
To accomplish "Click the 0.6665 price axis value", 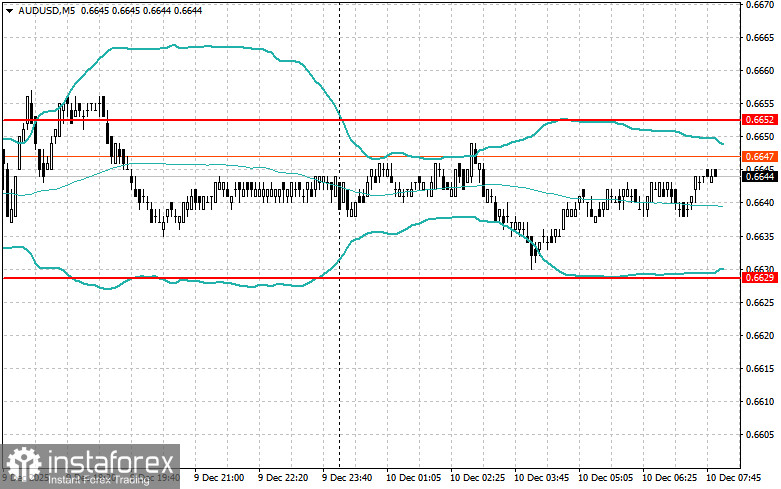I will [x=760, y=38].
